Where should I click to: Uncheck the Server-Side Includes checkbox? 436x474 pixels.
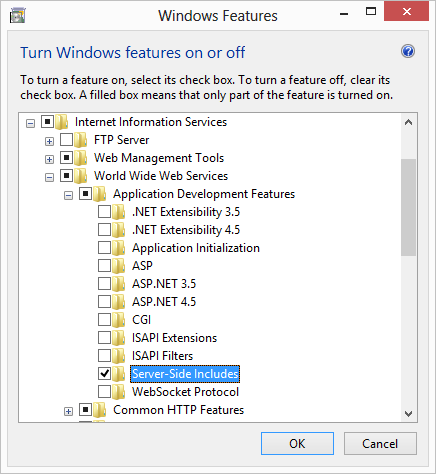[x=104, y=374]
